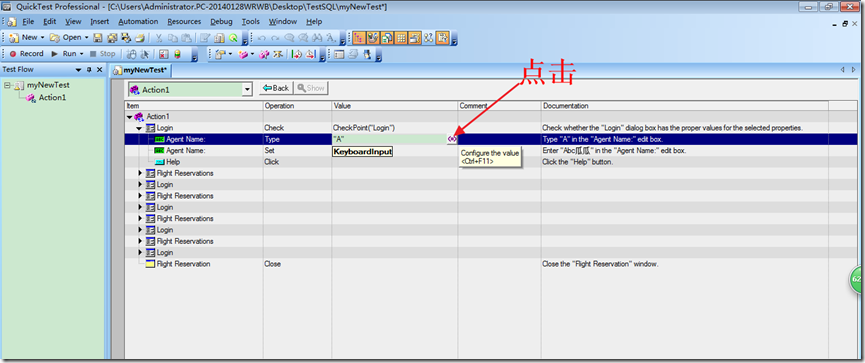
Task: Toggle the last orange highlighted view button
Action: pyautogui.click(x=442, y=38)
